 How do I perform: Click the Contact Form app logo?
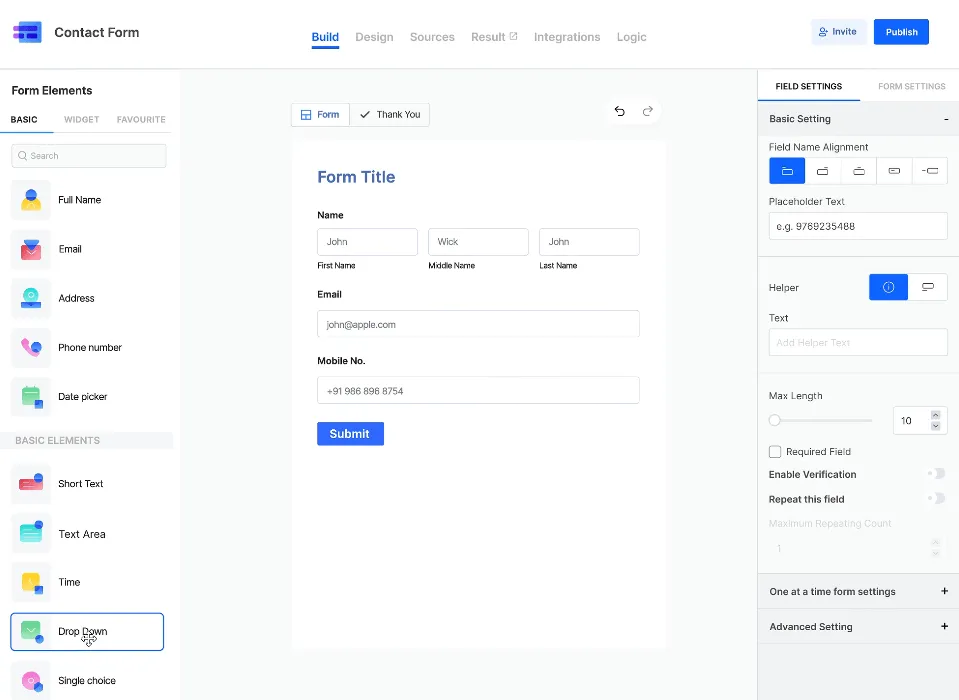point(28,32)
